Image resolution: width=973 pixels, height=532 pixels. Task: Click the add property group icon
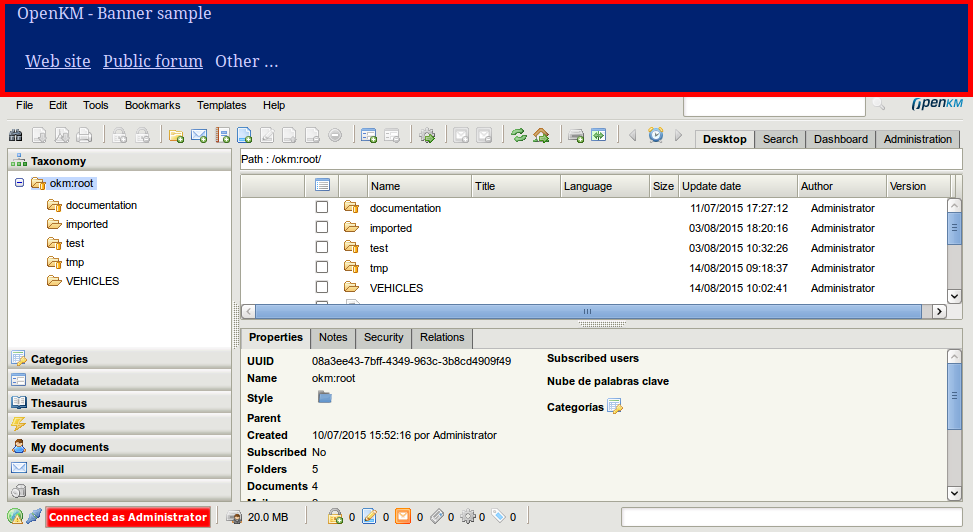click(369, 135)
